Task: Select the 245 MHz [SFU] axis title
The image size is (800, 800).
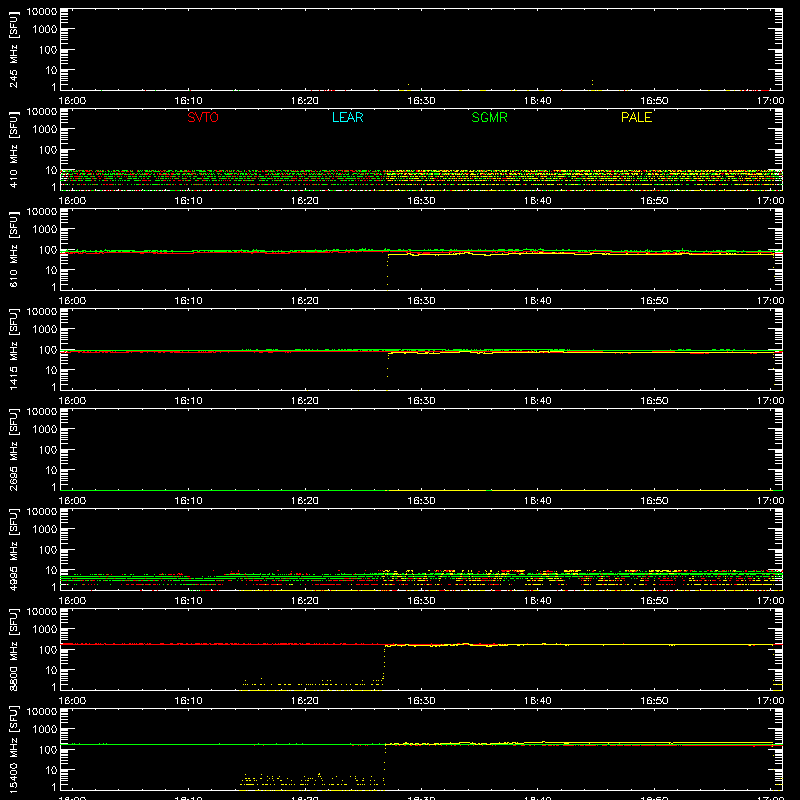Action: click(x=14, y=49)
